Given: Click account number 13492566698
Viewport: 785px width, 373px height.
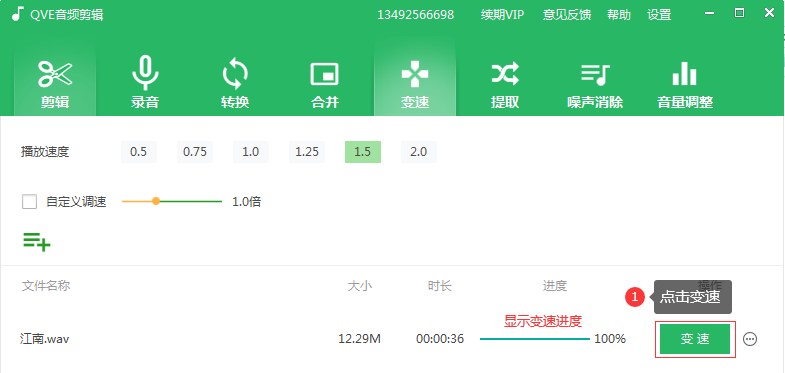Looking at the screenshot, I should 416,15.
